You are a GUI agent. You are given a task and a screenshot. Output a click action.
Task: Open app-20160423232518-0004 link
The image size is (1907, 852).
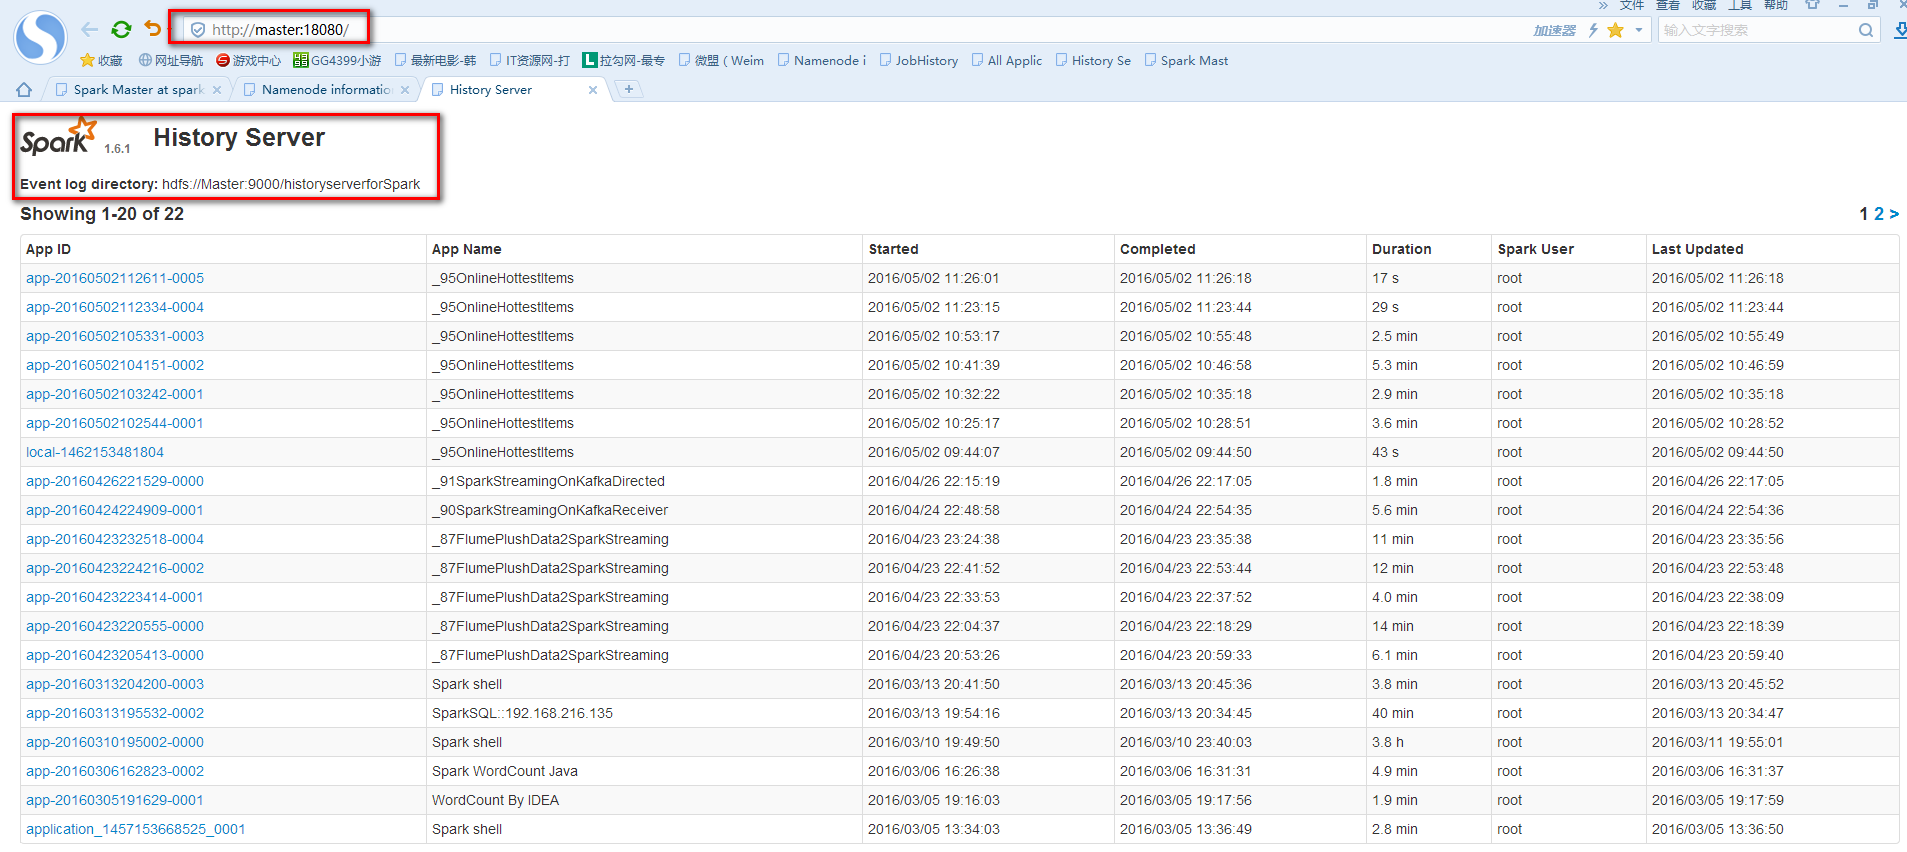(x=115, y=539)
